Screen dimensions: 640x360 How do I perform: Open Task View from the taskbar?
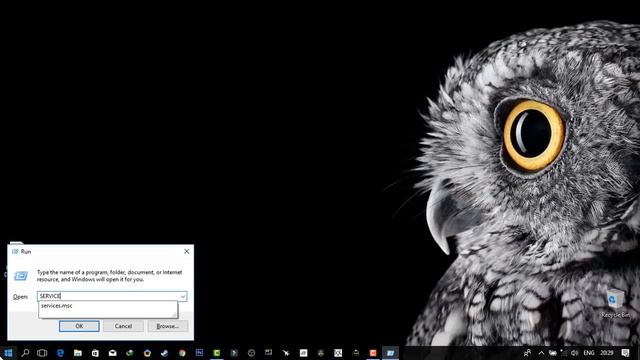point(42,353)
